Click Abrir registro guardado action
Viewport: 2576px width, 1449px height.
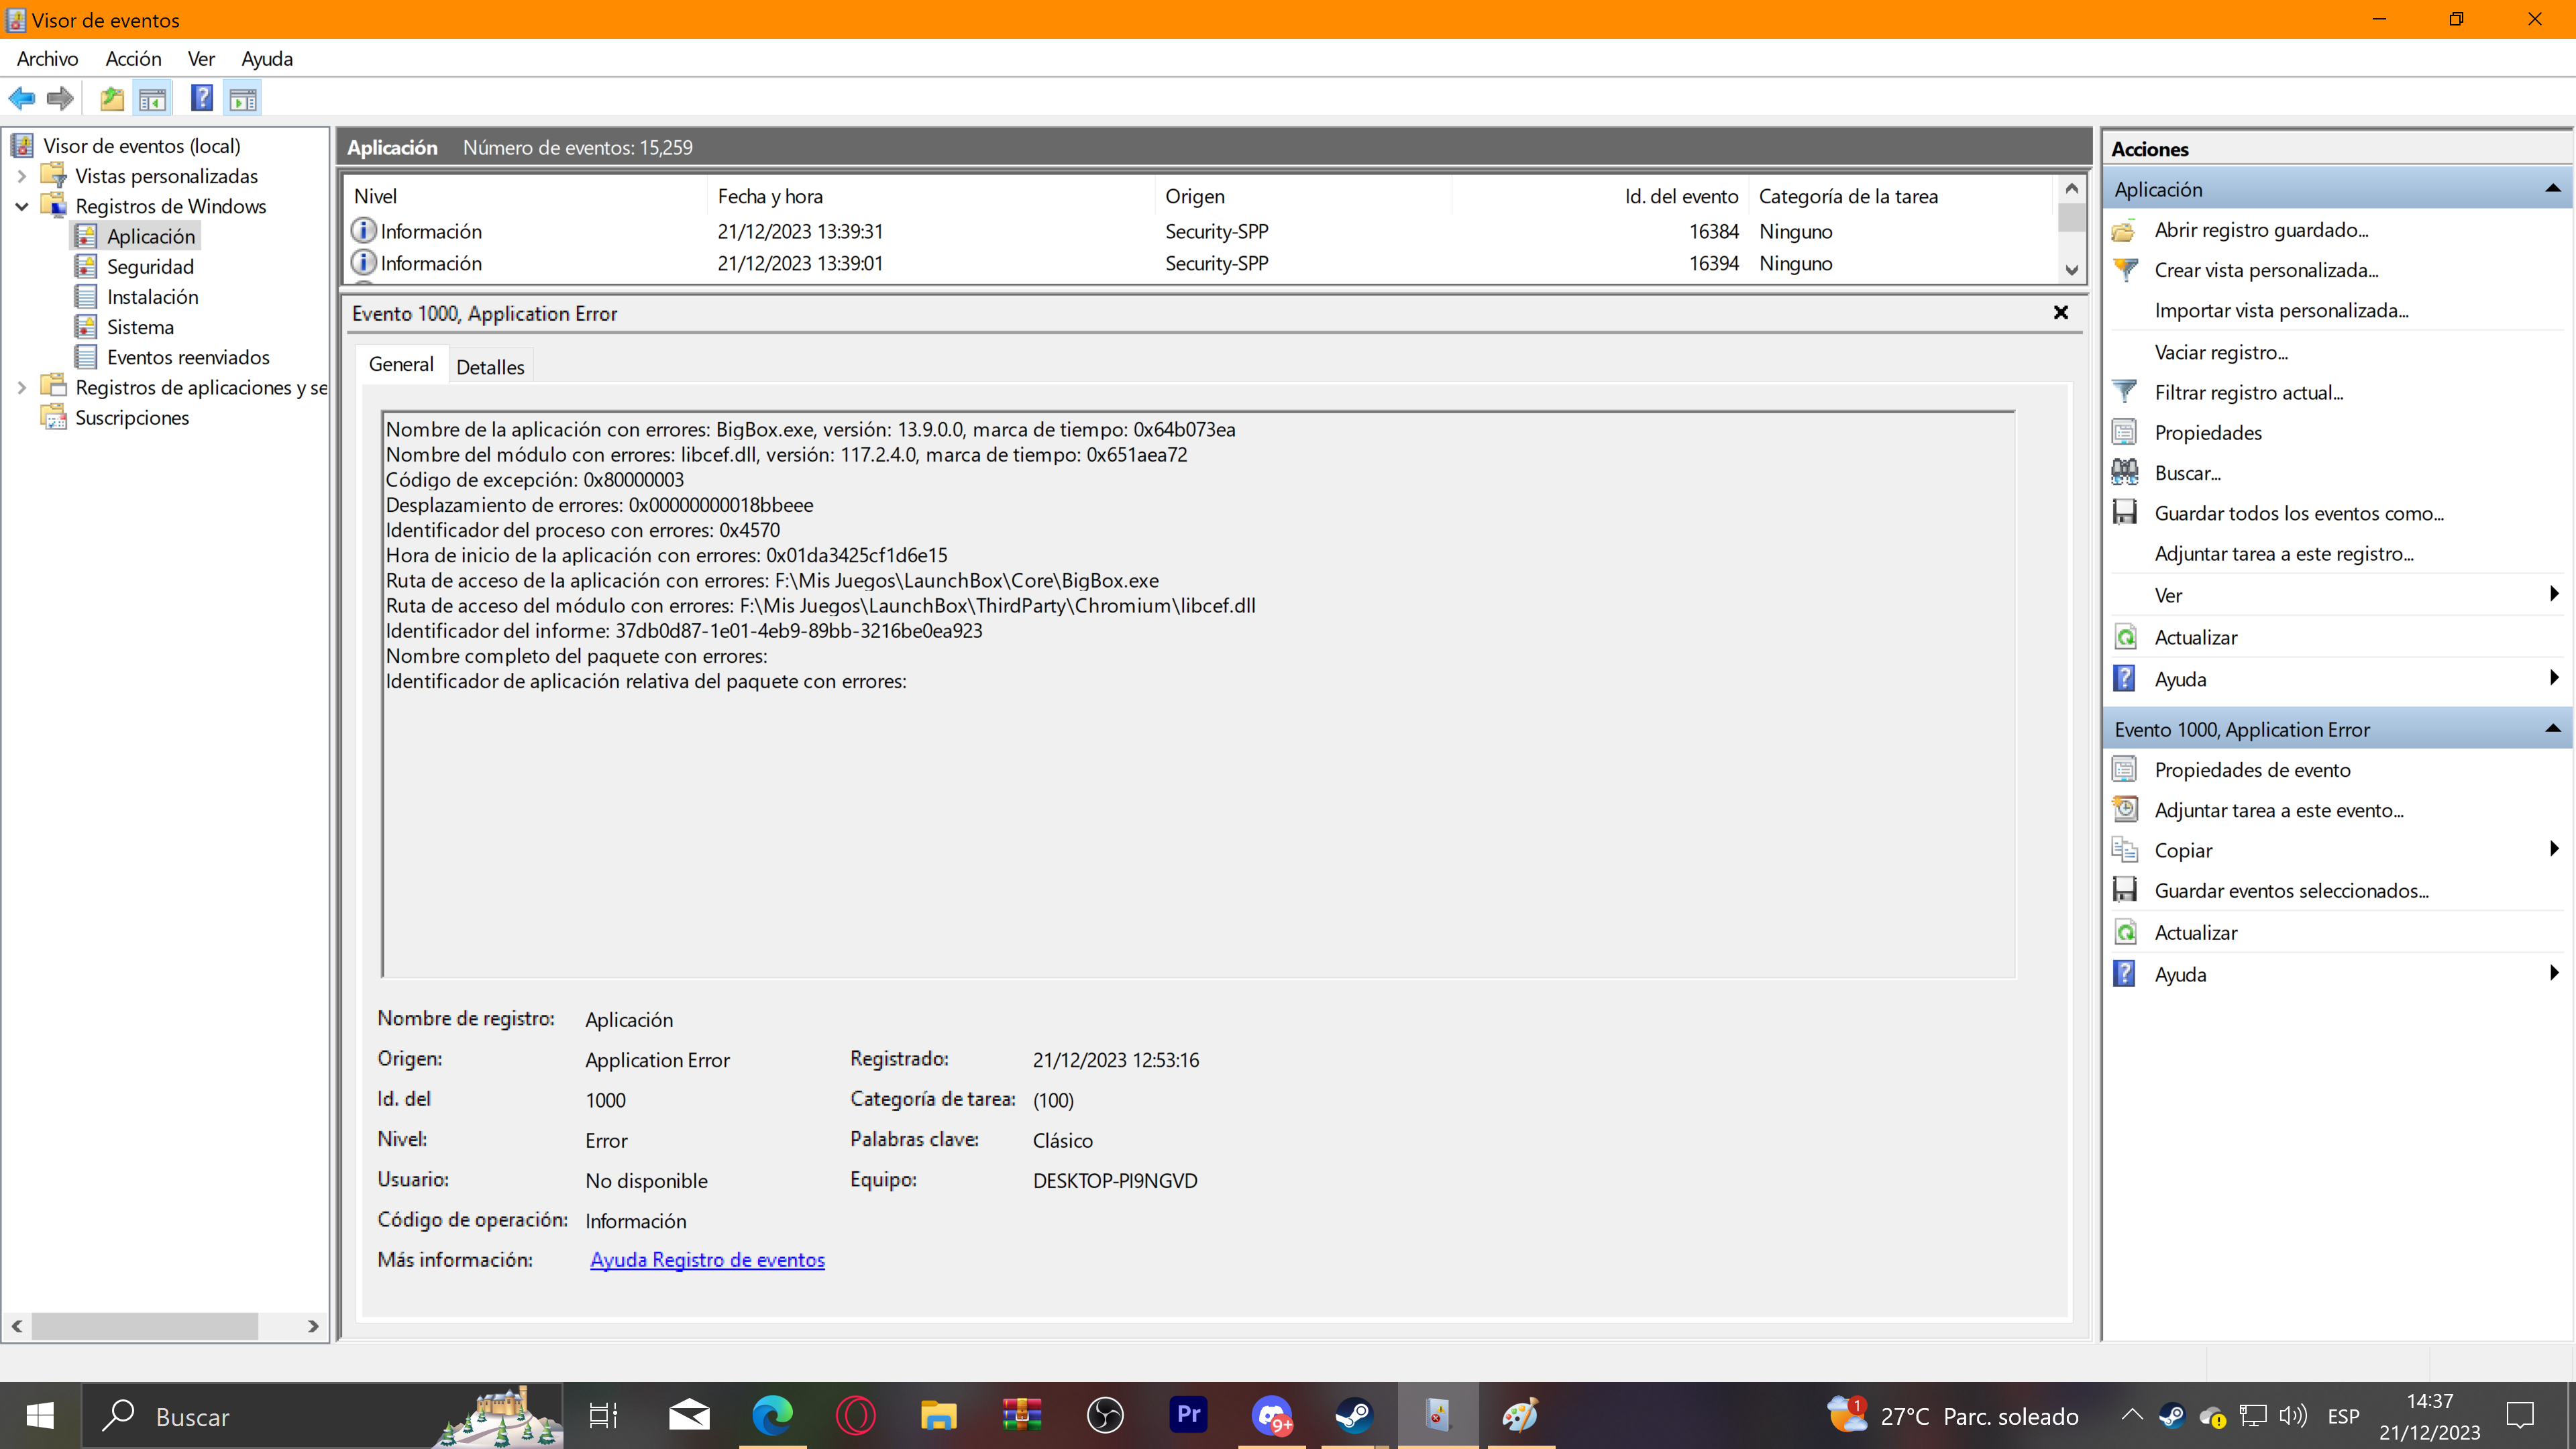coord(2261,230)
